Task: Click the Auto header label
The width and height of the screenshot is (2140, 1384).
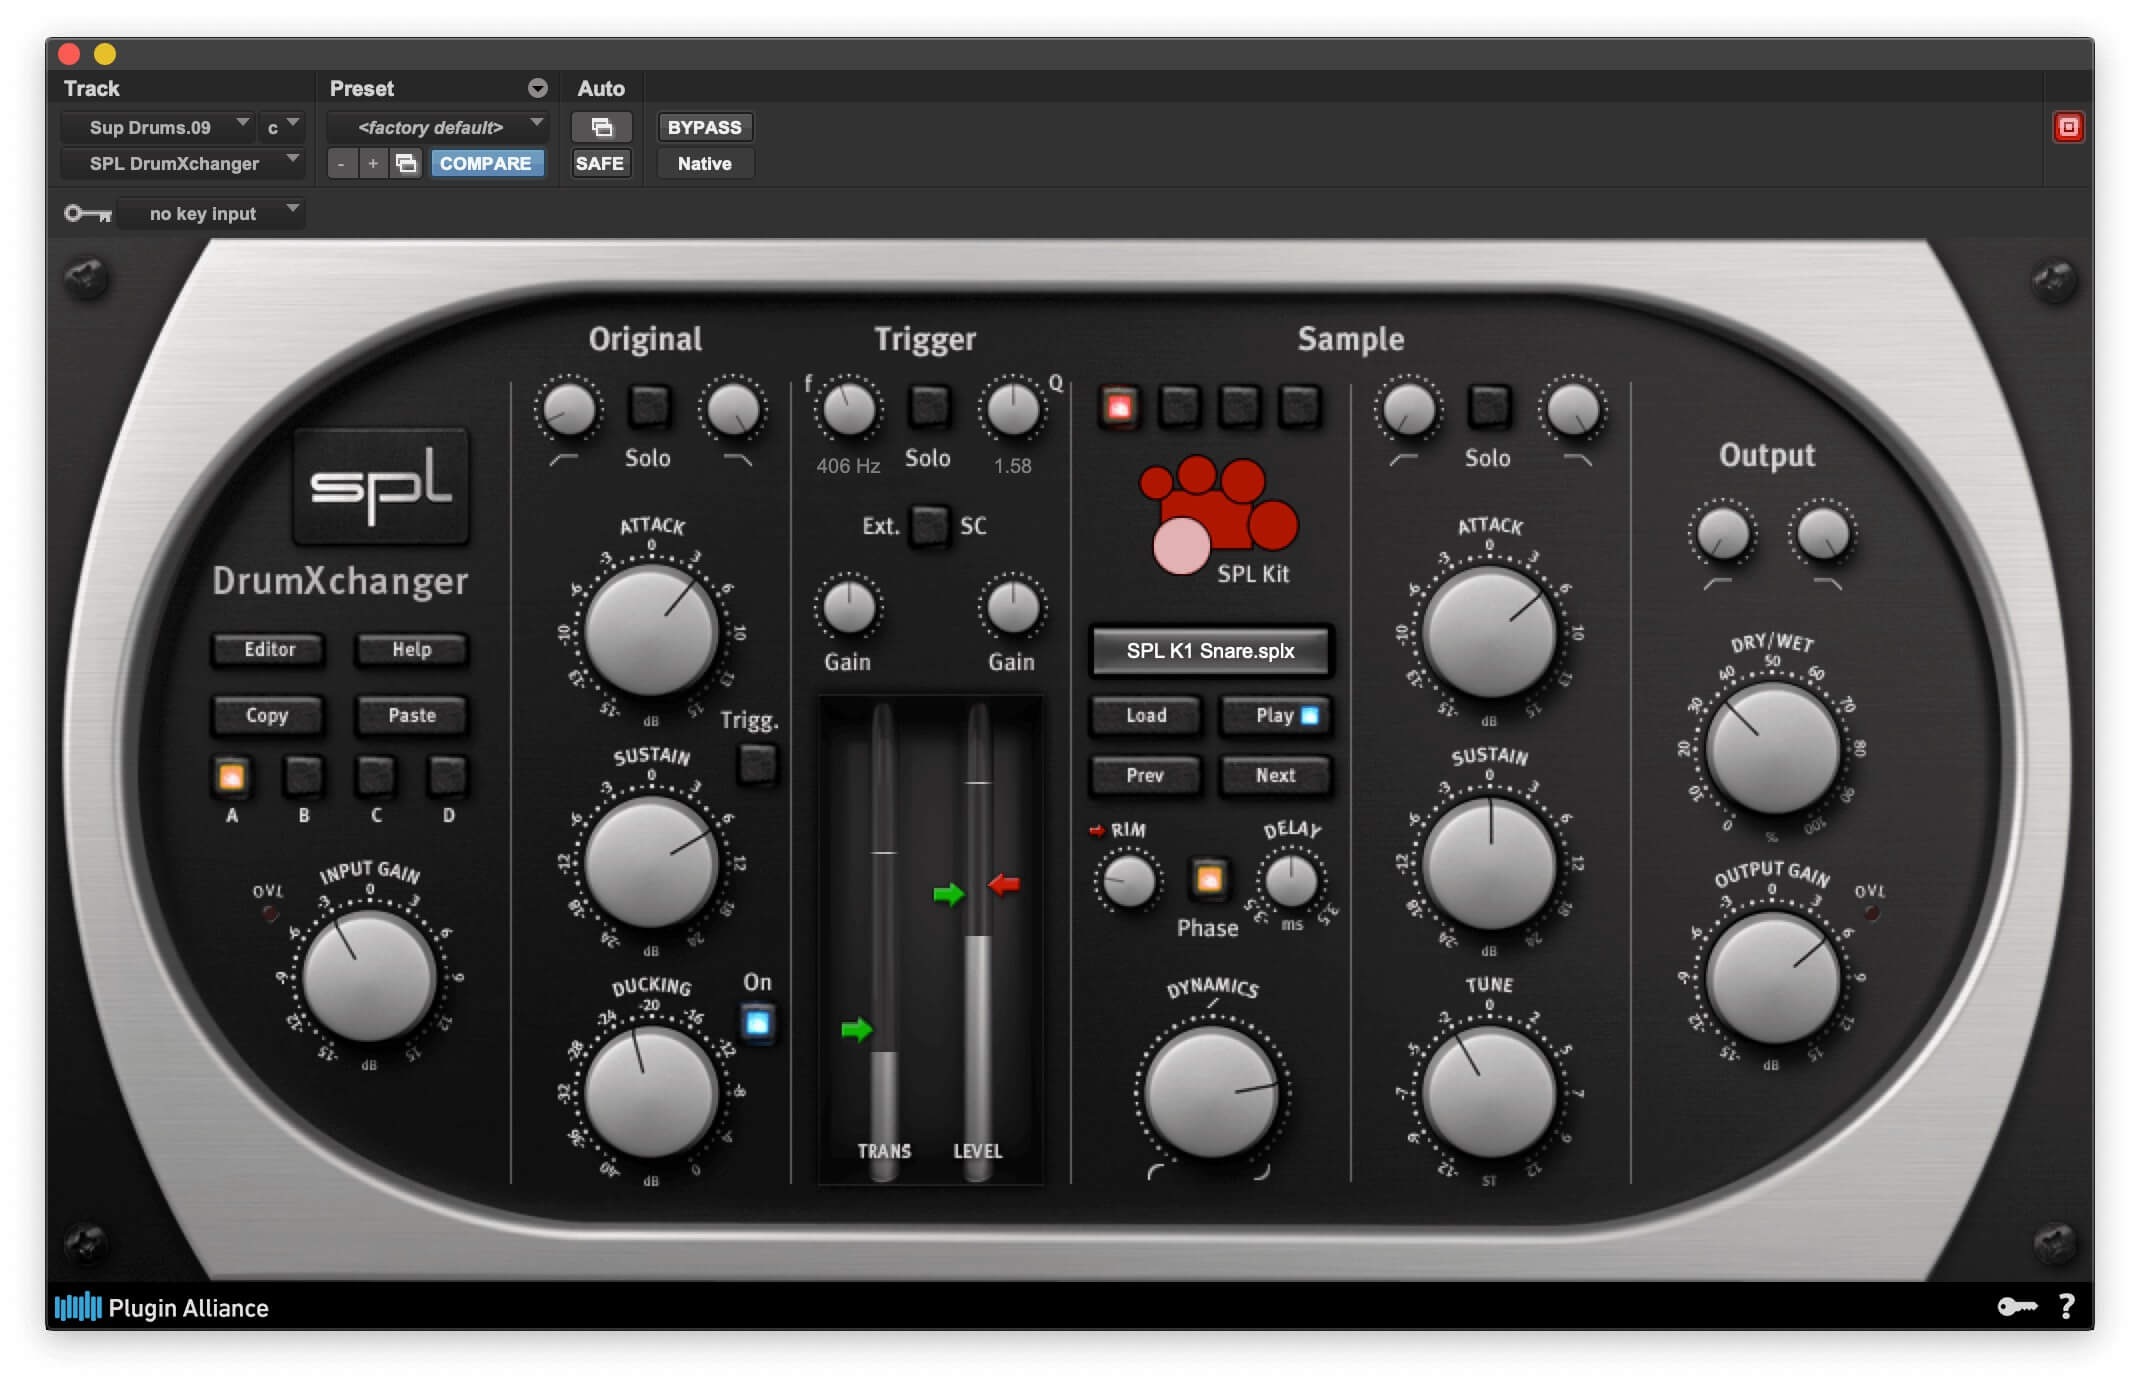Action: 601,88
